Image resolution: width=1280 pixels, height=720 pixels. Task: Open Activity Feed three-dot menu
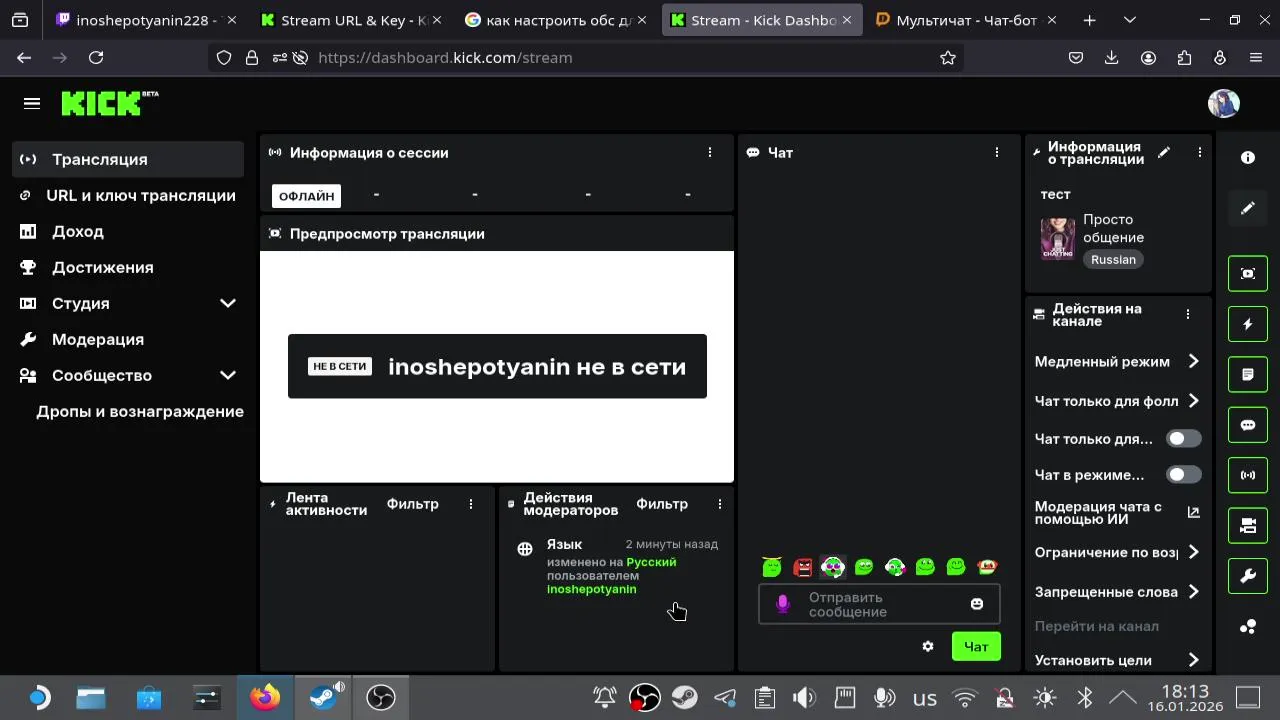tap(471, 504)
